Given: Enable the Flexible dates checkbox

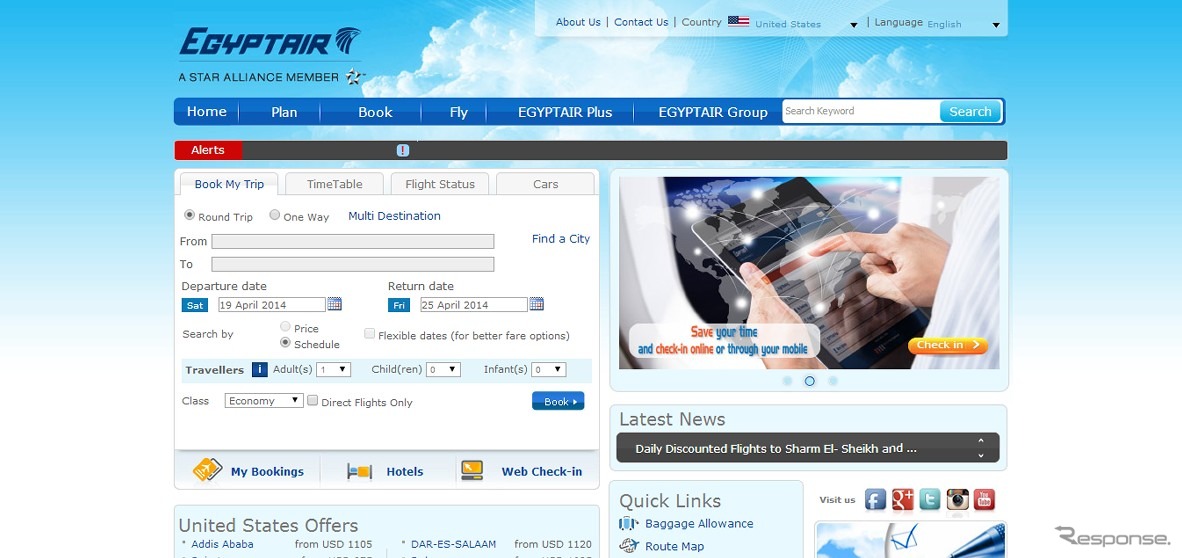Looking at the screenshot, I should pos(369,333).
